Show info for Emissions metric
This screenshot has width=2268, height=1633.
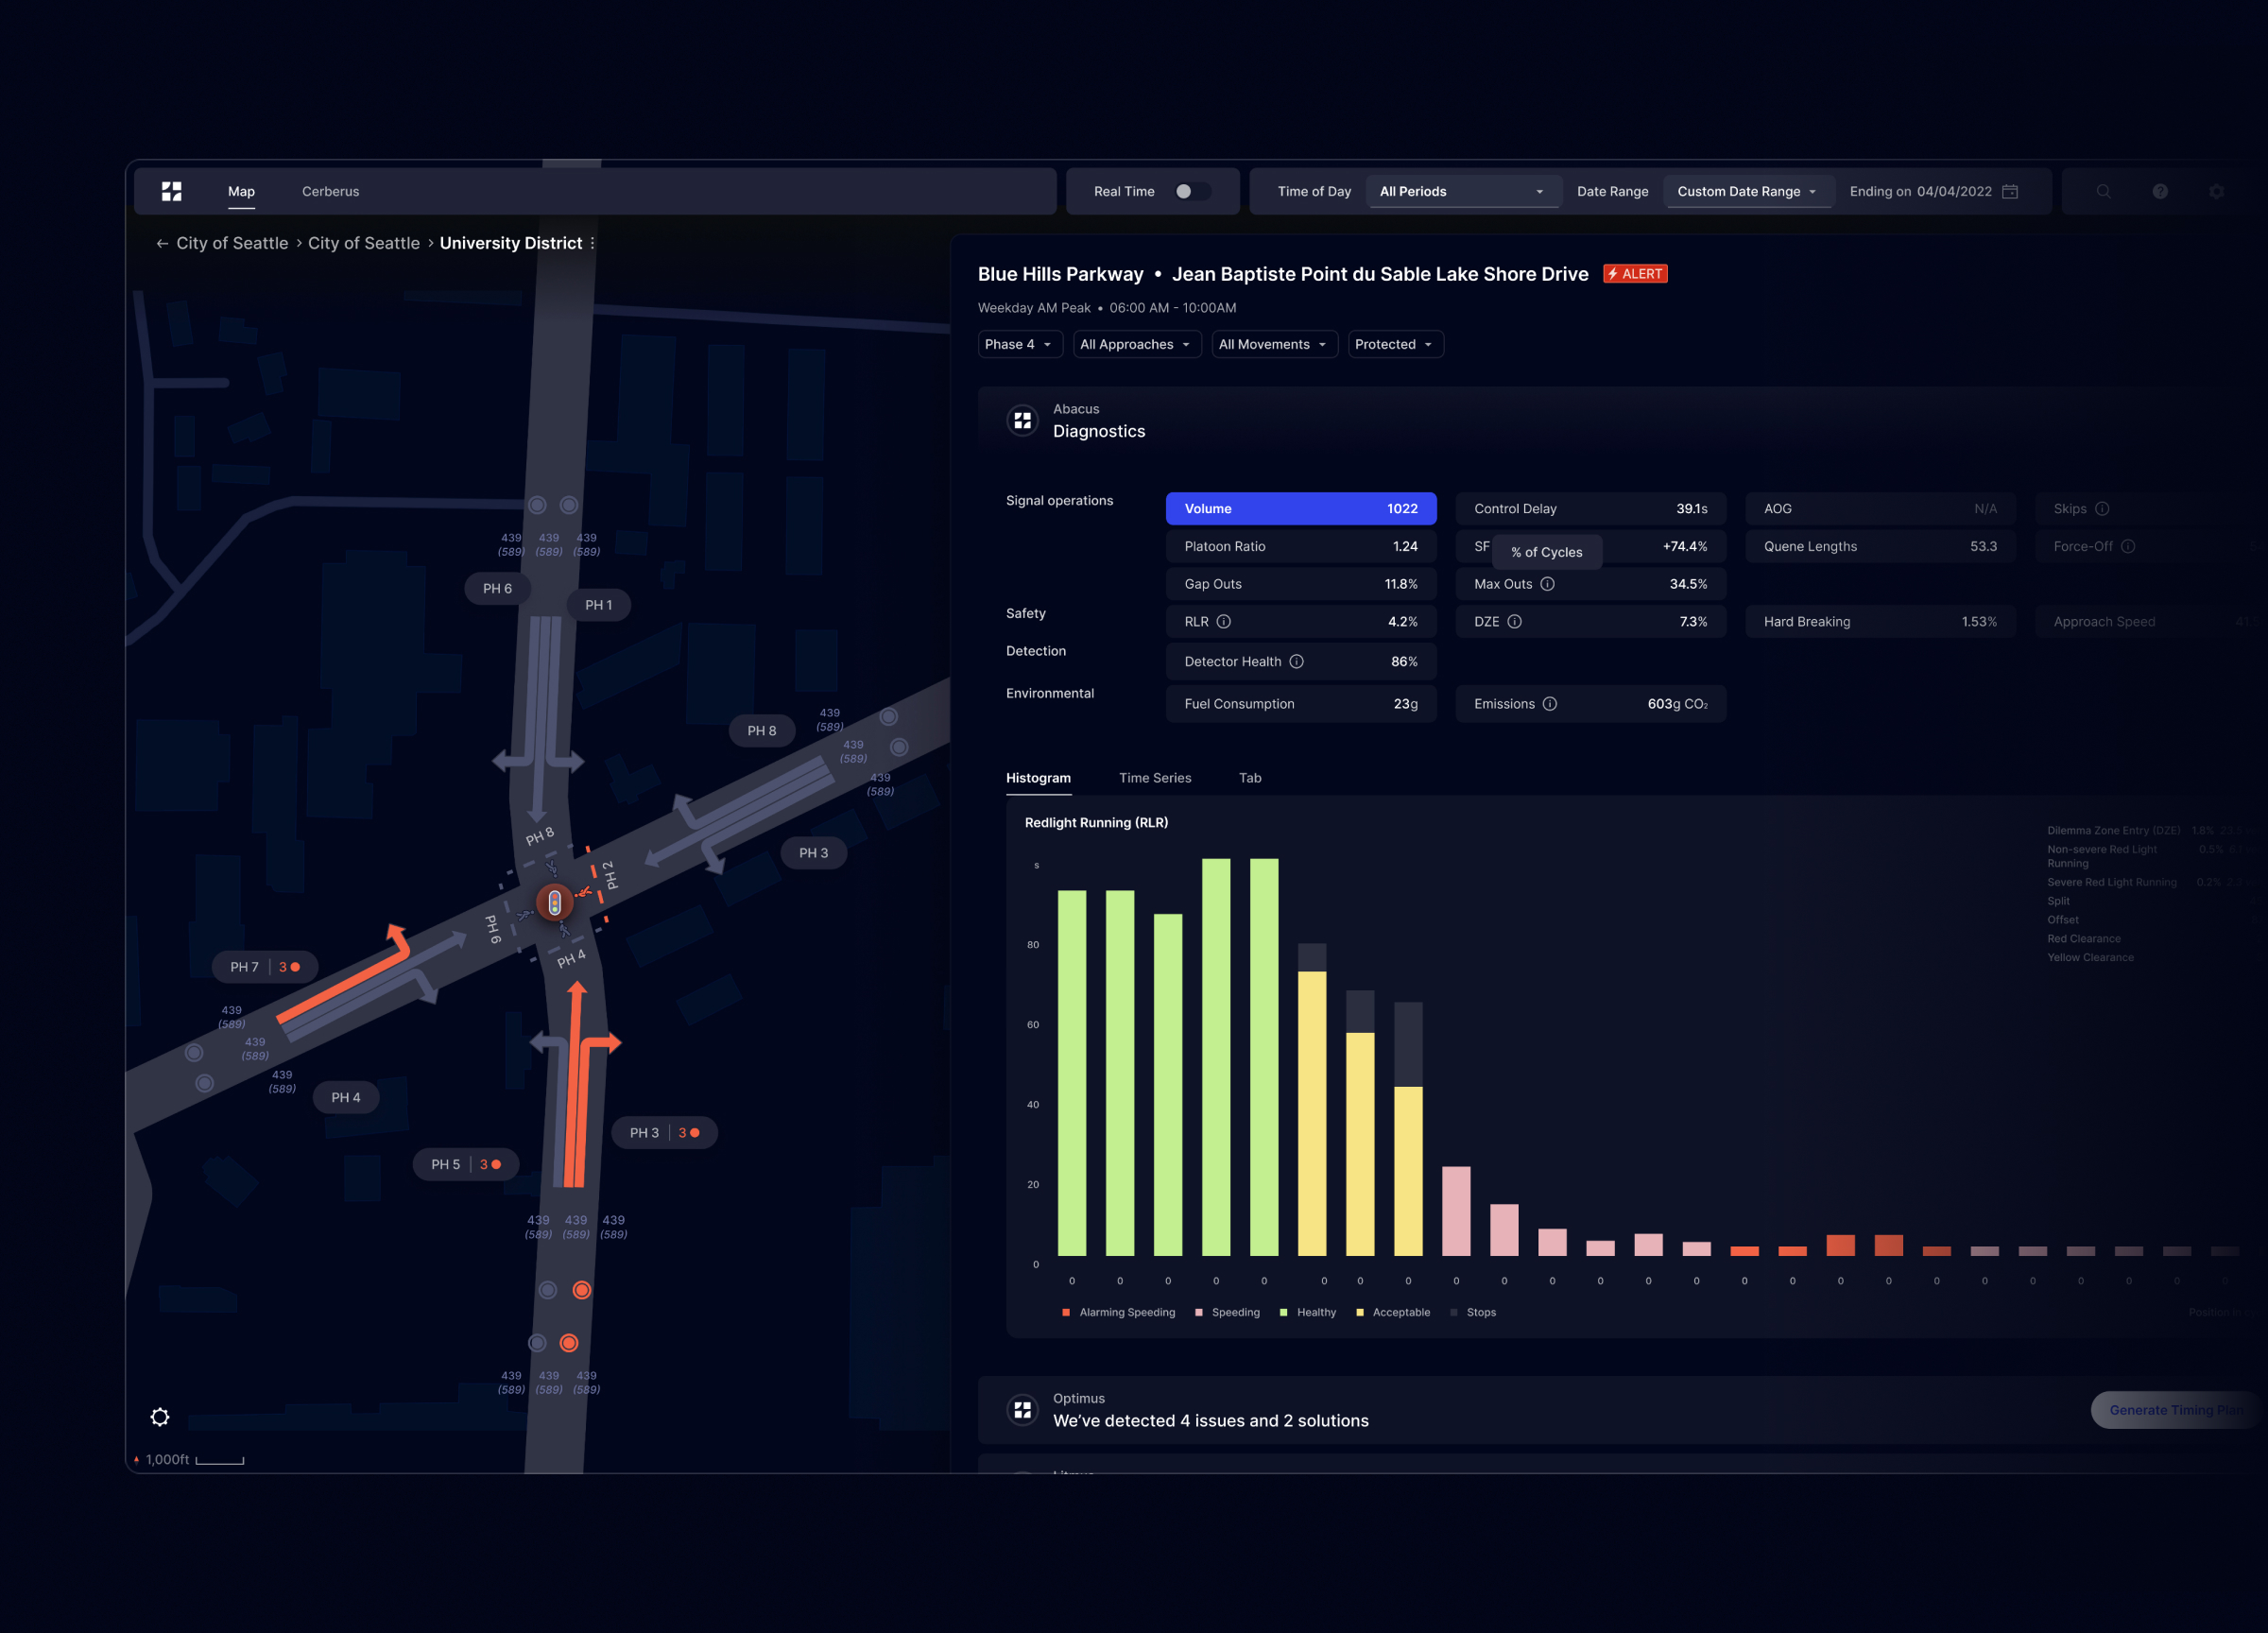point(1549,704)
